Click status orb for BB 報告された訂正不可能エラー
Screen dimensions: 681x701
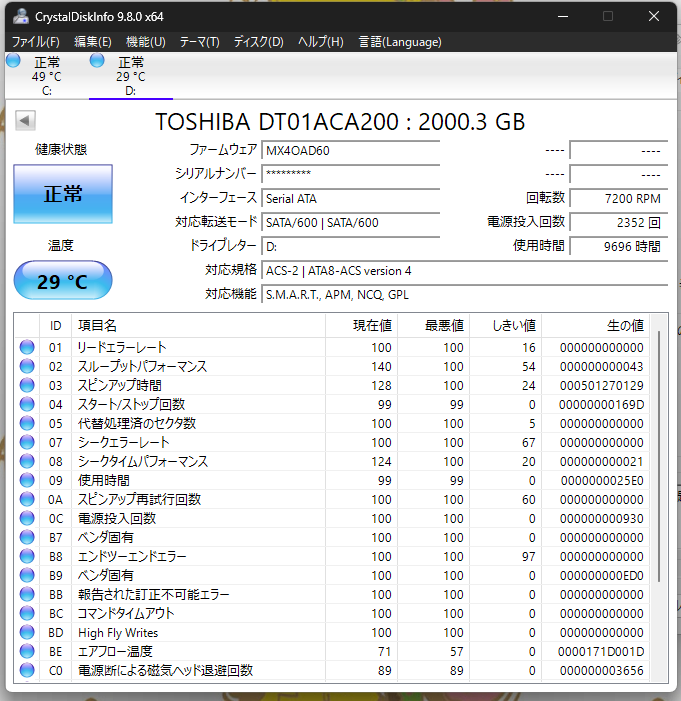coord(27,594)
